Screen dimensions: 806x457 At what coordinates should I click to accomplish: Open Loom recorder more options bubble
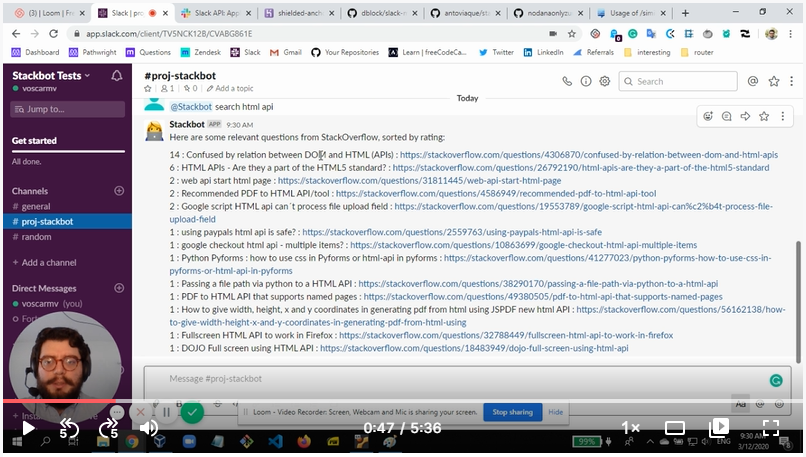(117, 412)
